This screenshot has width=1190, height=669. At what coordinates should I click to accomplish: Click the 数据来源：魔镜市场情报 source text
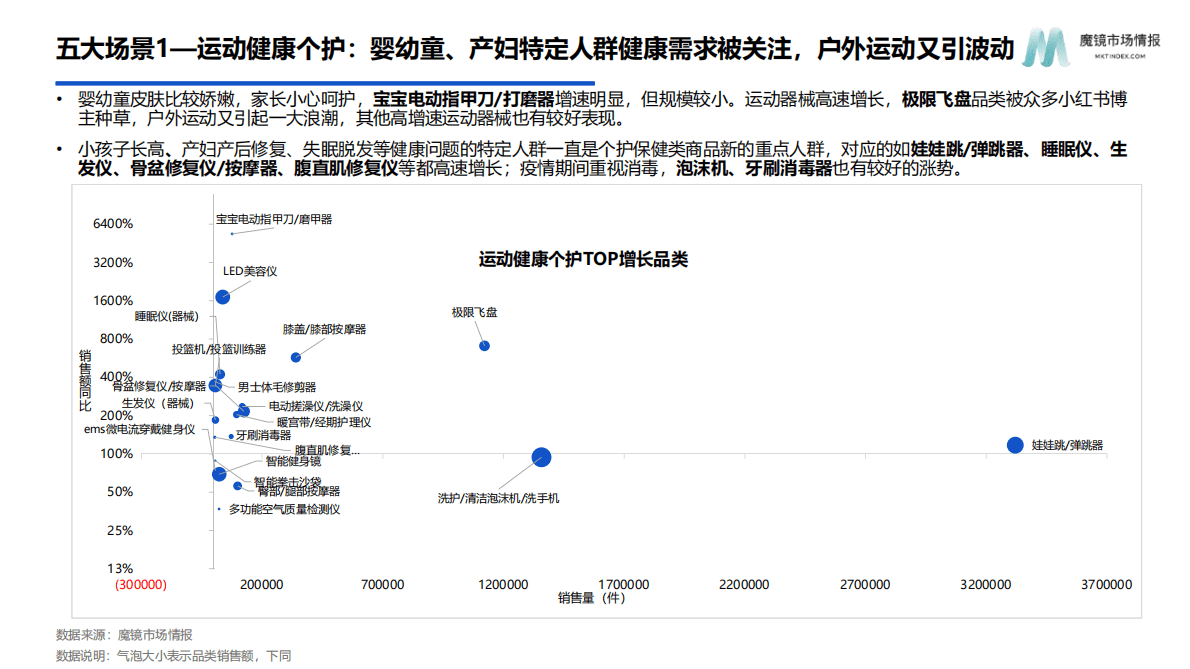click(123, 634)
